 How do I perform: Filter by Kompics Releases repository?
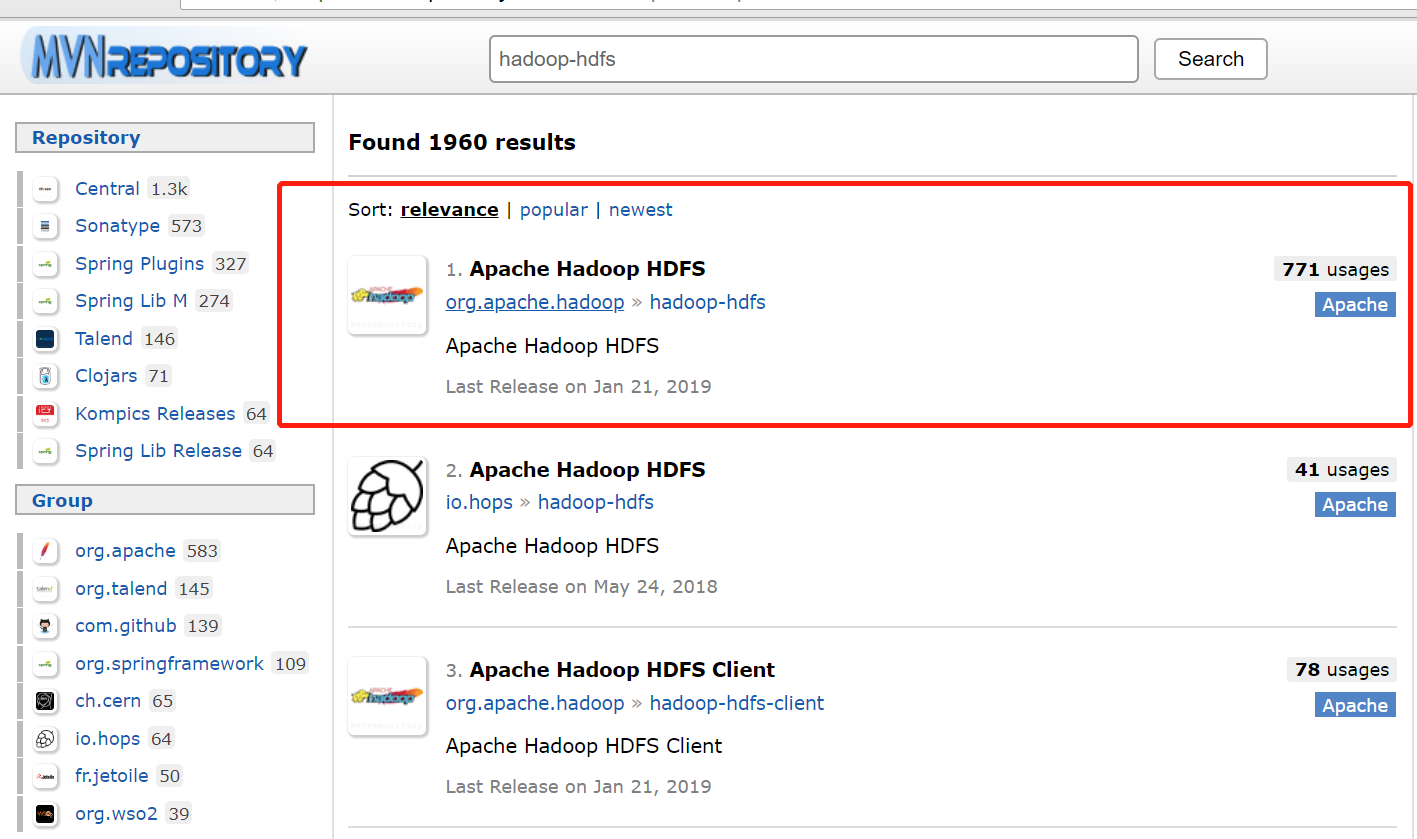pos(155,414)
